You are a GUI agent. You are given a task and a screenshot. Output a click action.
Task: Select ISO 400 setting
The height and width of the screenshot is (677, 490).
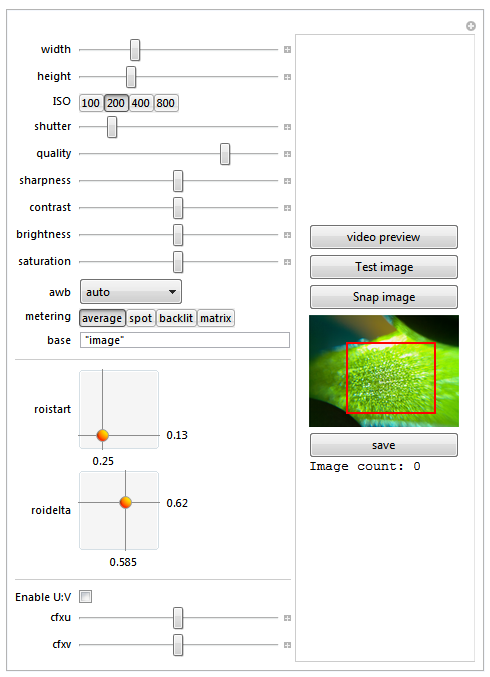[x=141, y=103]
